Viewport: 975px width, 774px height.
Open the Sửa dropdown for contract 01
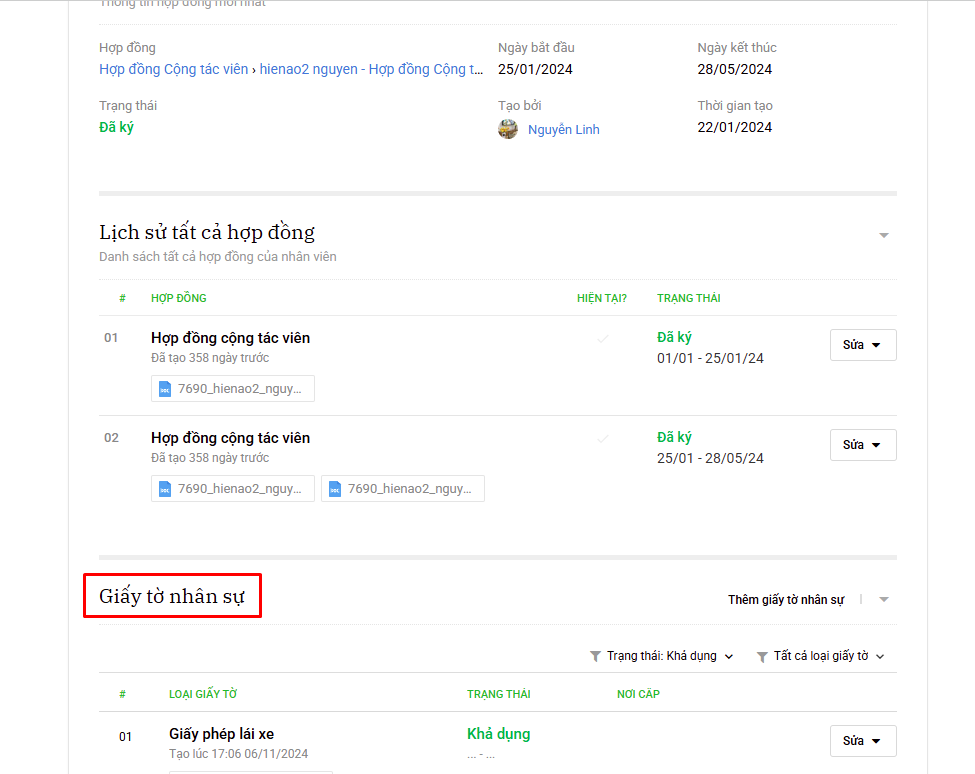click(x=863, y=345)
